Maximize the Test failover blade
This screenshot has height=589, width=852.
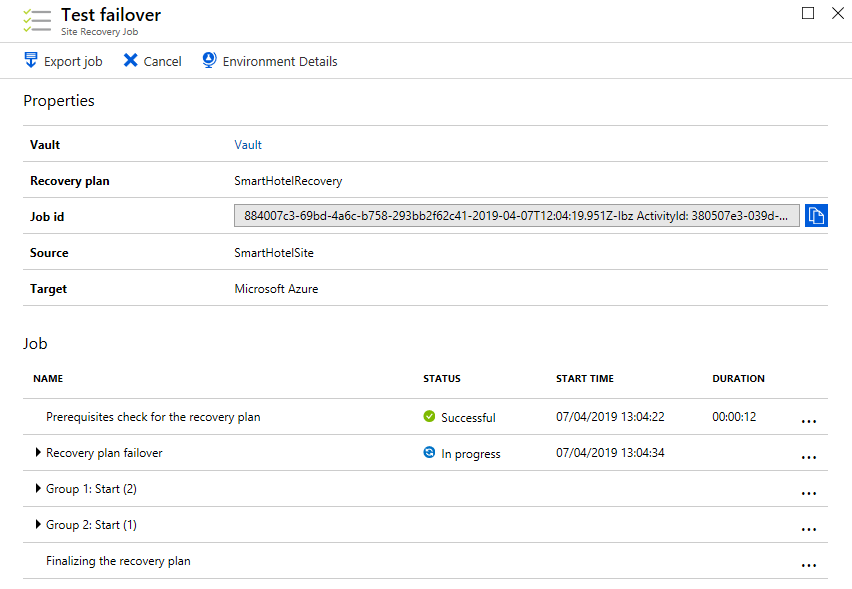coord(808,13)
